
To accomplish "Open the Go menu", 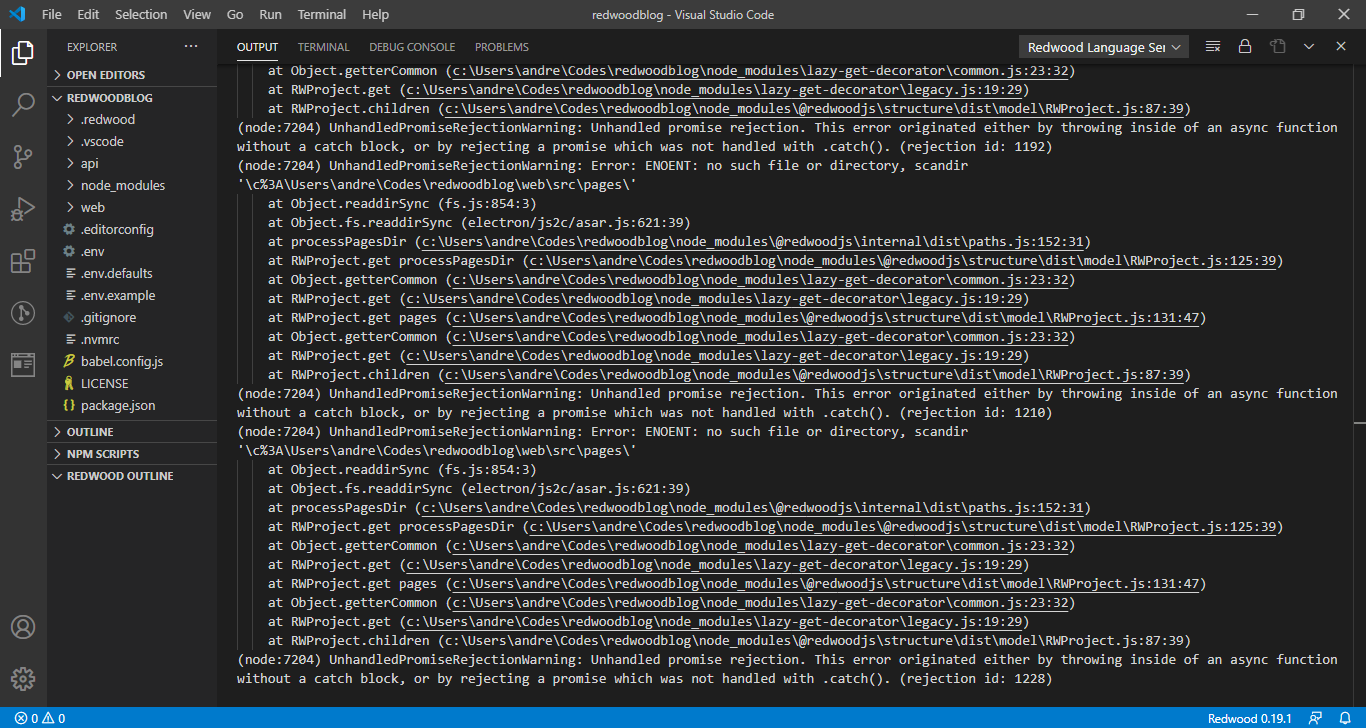I will coord(235,15).
